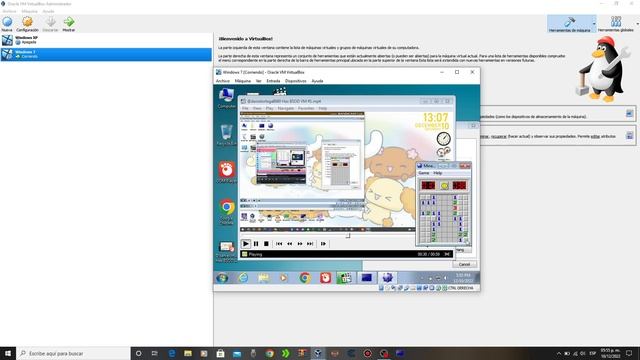
Task: Click the frame-step button in media player
Action: coord(323,244)
